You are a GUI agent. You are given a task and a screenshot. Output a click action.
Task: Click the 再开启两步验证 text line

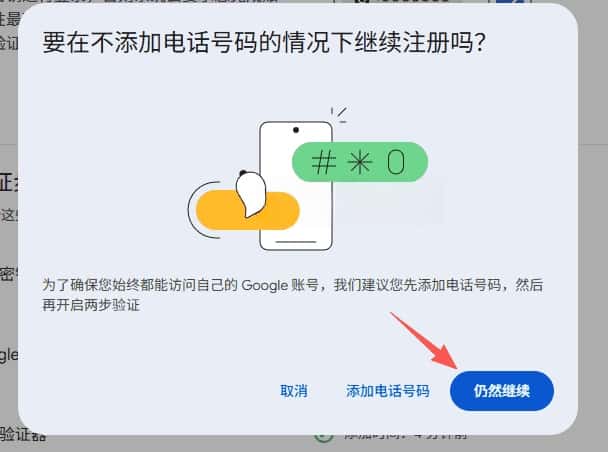pyautogui.click(x=91, y=305)
